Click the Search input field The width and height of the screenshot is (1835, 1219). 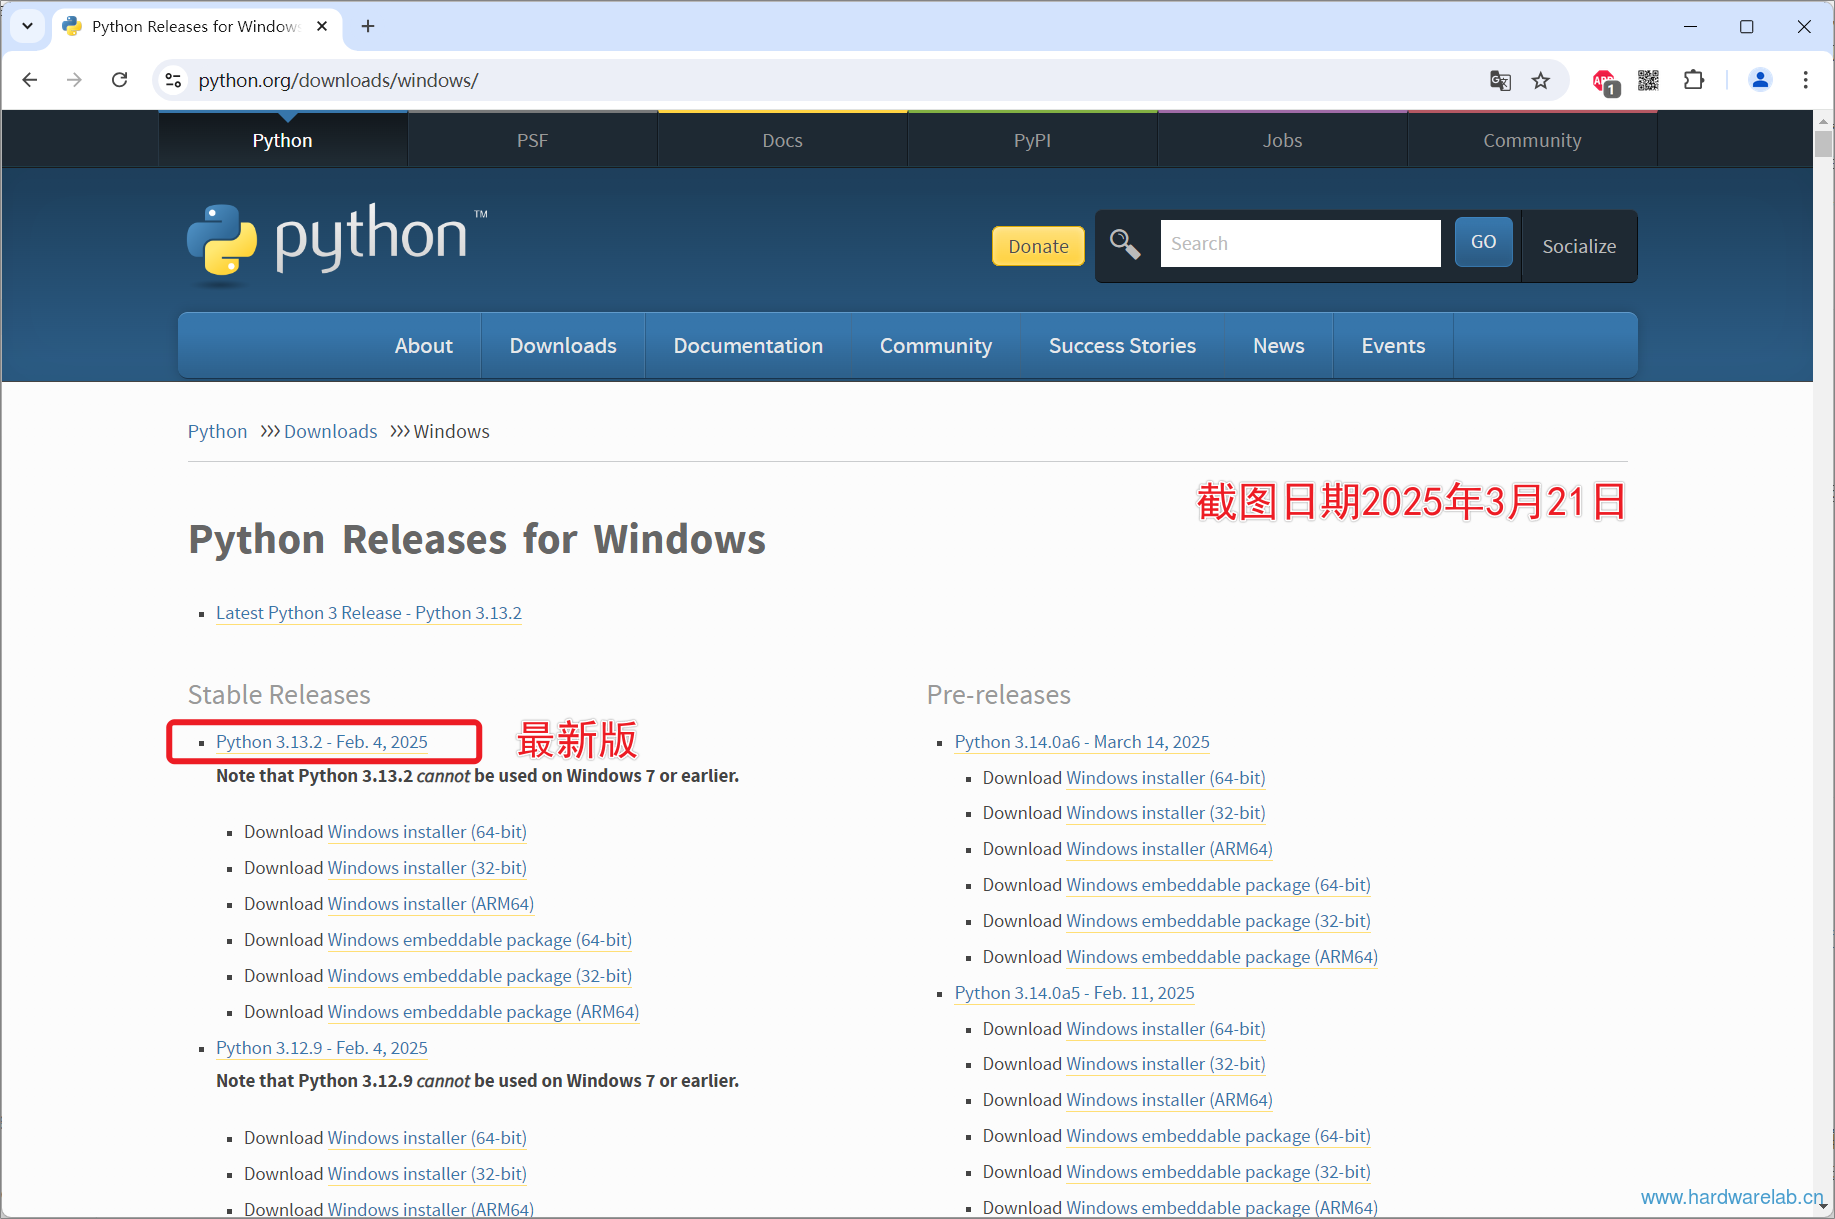1300,243
